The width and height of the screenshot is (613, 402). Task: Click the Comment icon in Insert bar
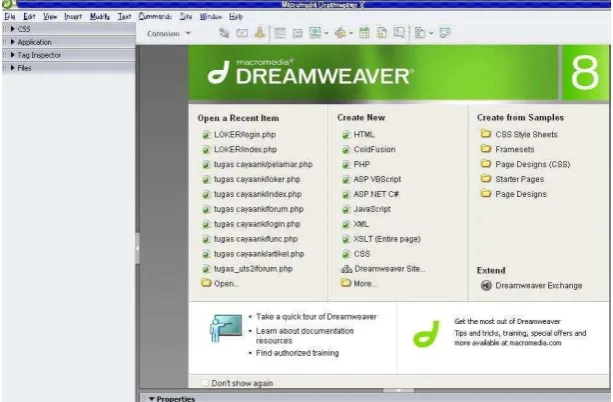(x=399, y=33)
